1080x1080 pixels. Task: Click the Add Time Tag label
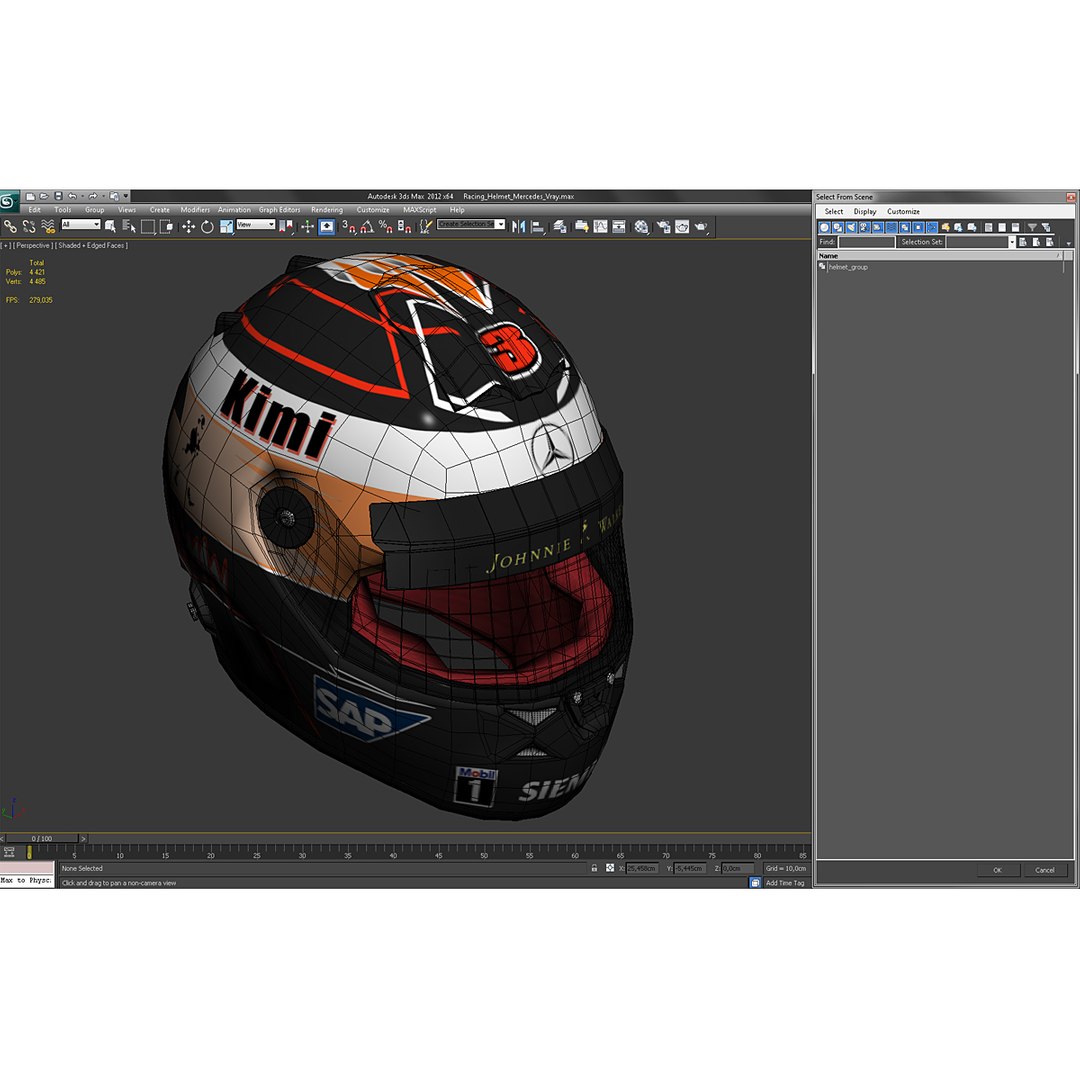[x=785, y=883]
